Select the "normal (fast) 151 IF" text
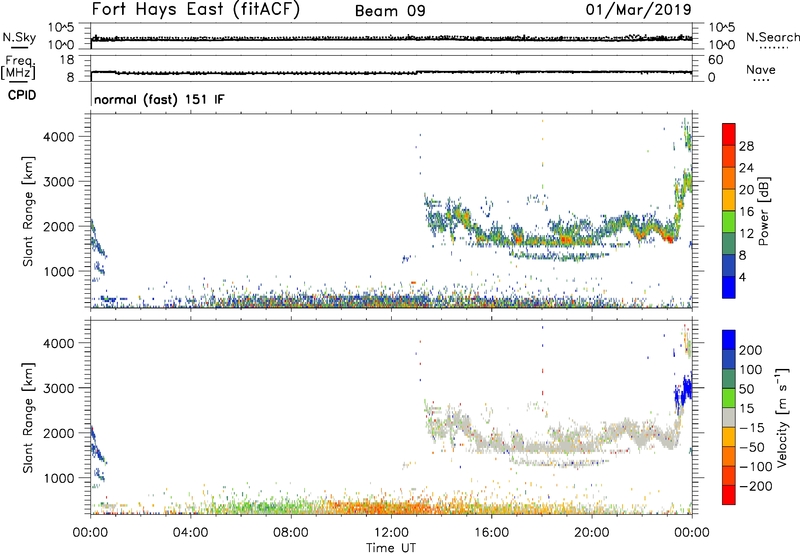800x554 pixels. click(x=159, y=99)
